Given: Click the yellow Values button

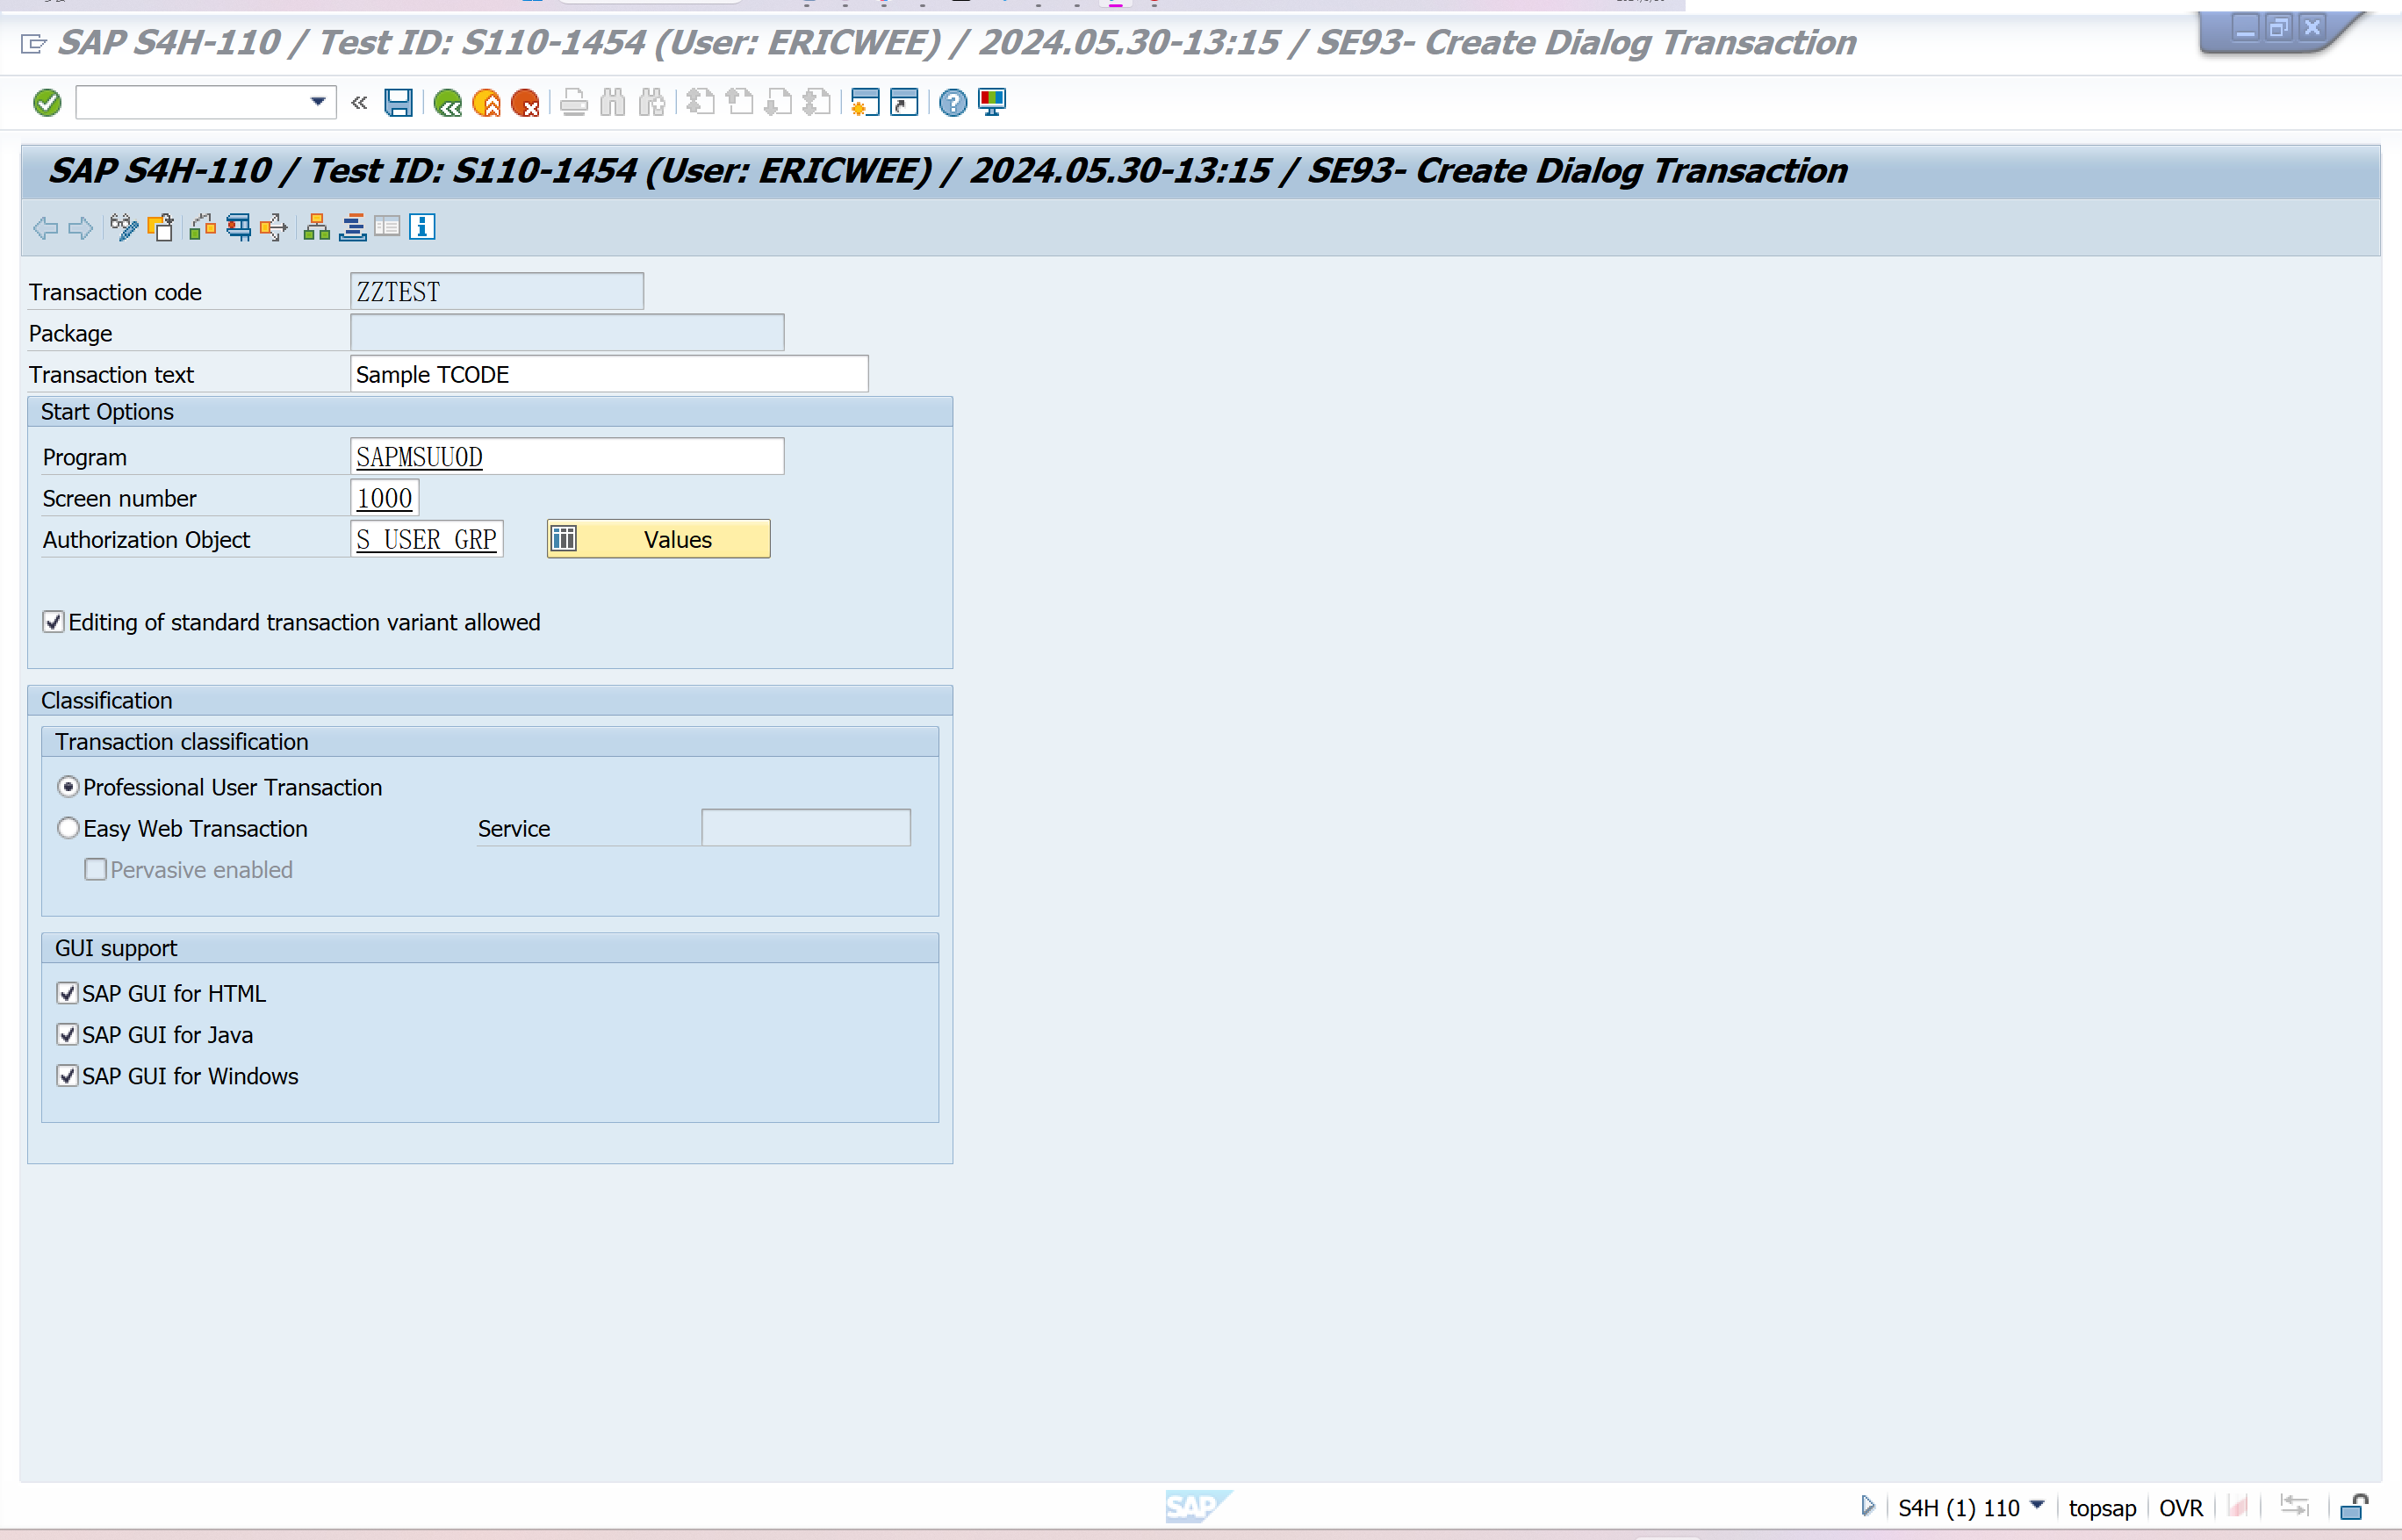Looking at the screenshot, I should (658, 539).
